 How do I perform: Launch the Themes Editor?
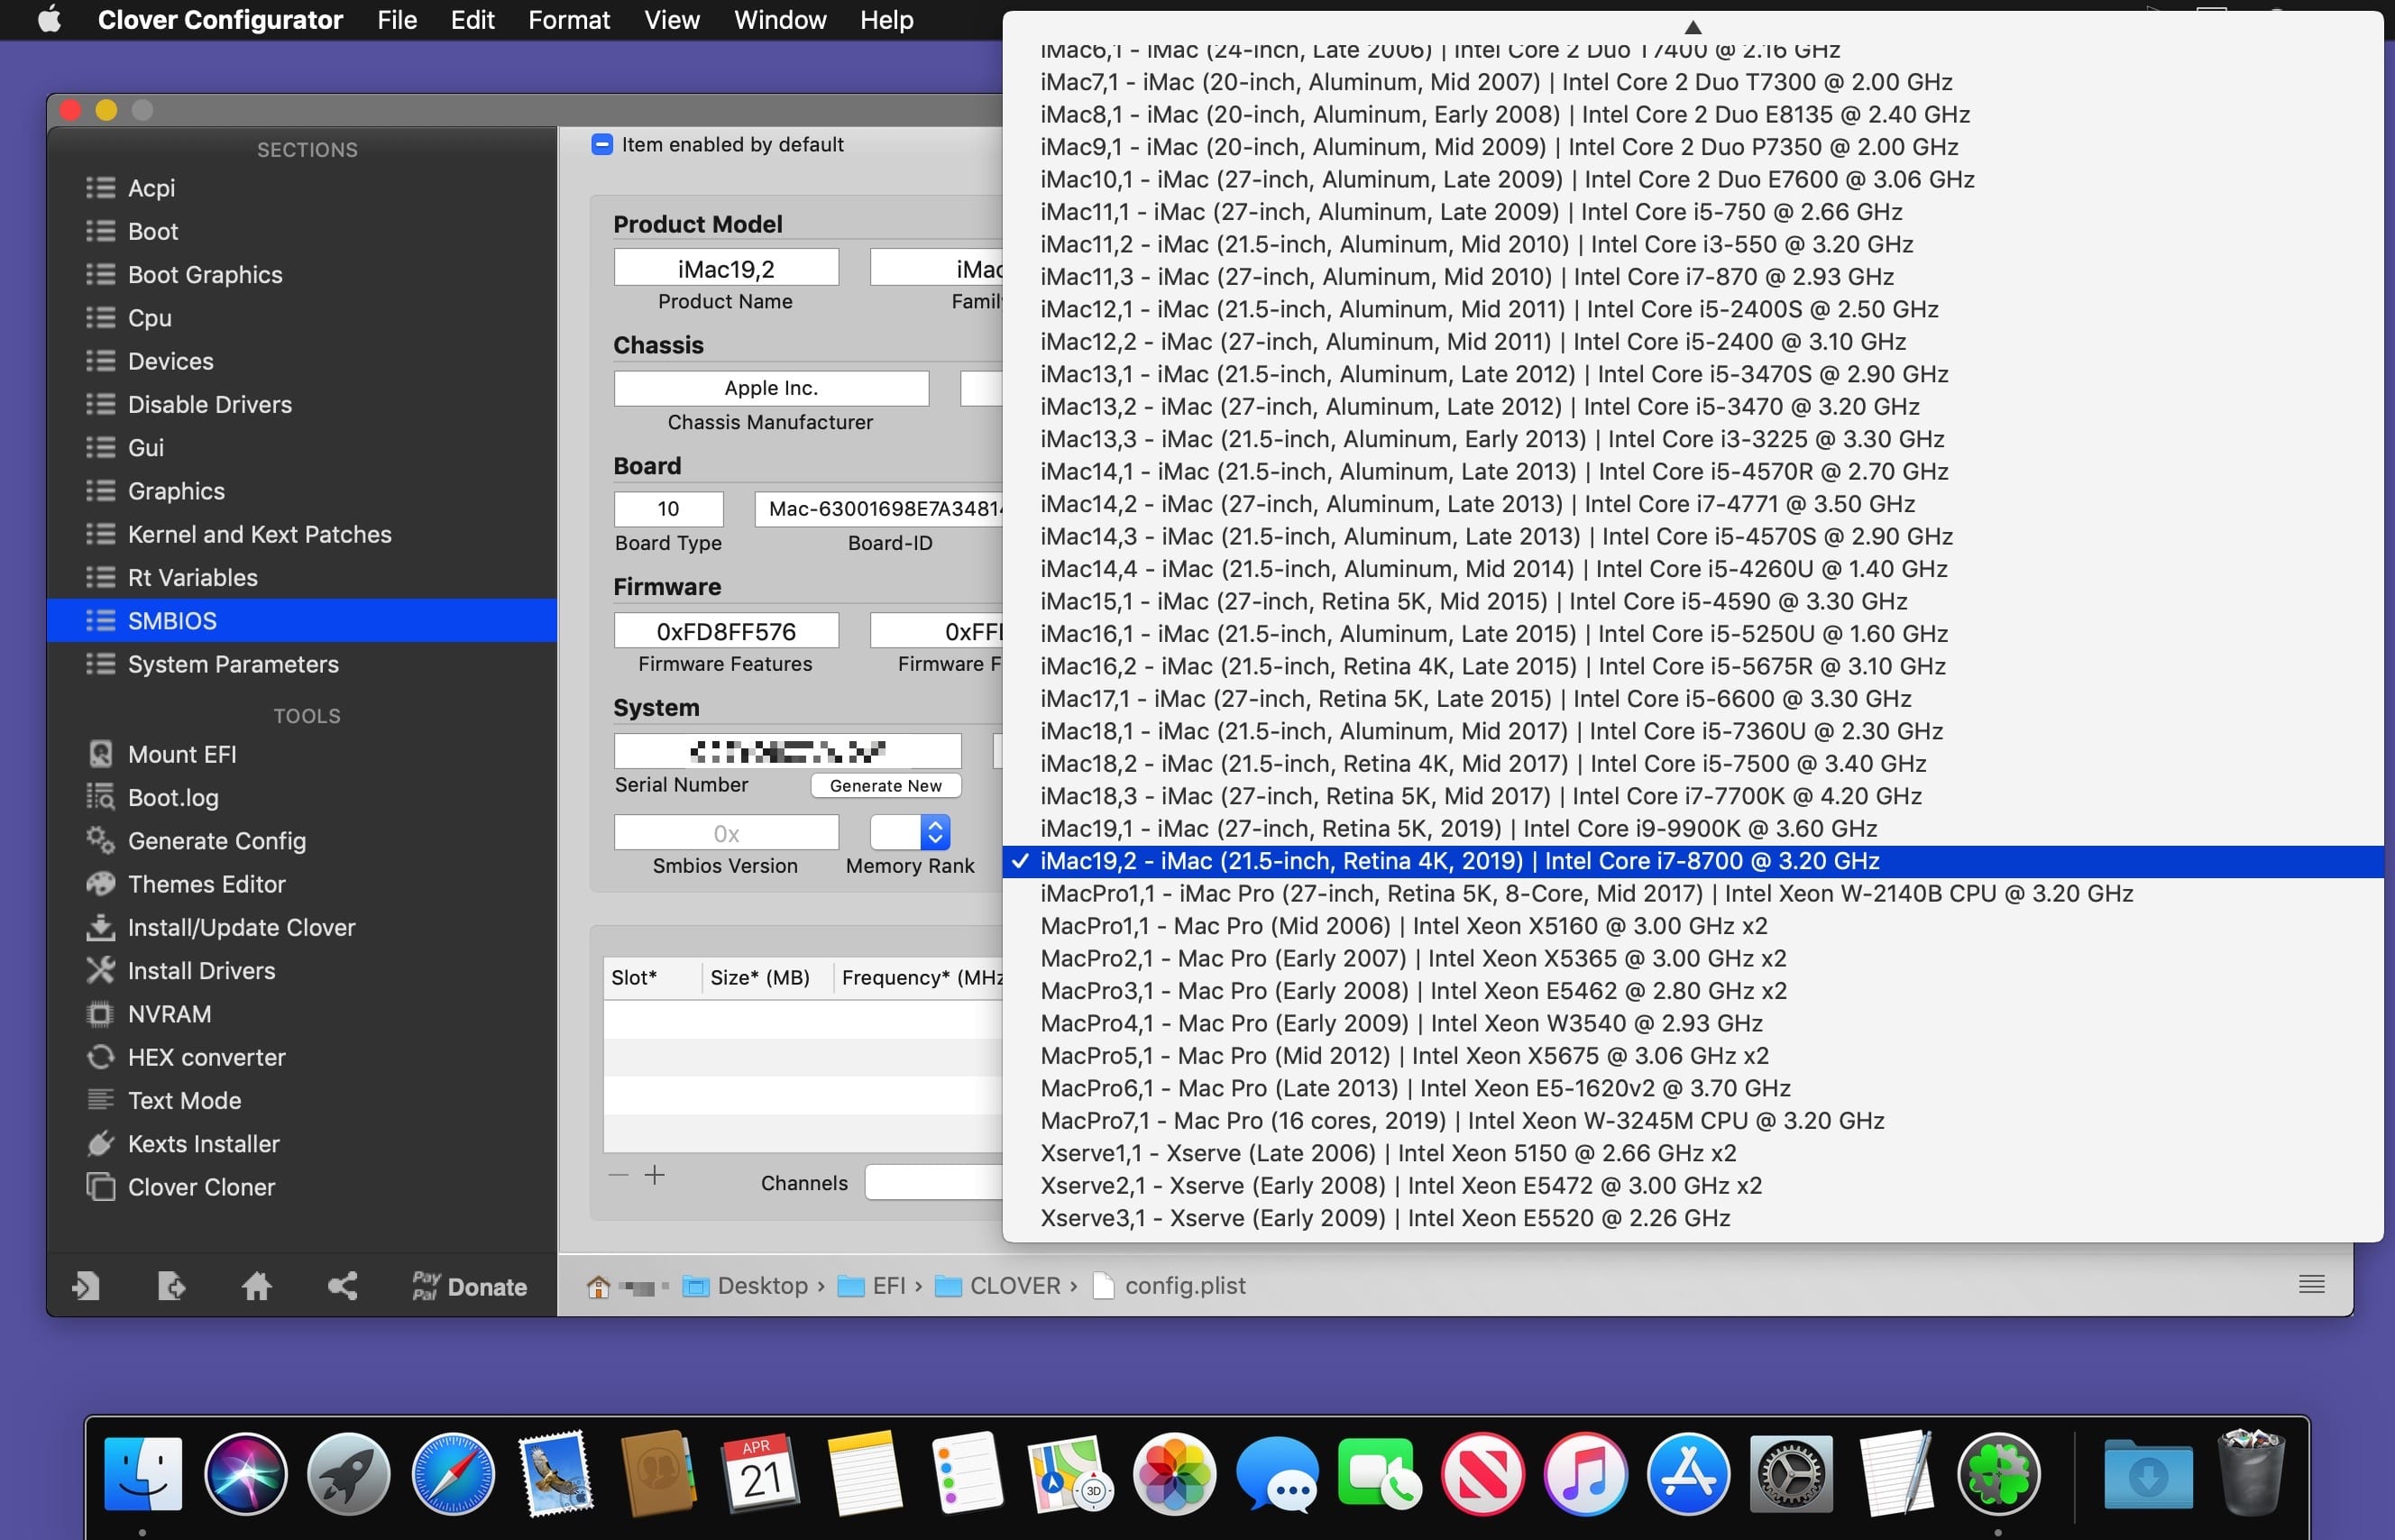pos(301,884)
